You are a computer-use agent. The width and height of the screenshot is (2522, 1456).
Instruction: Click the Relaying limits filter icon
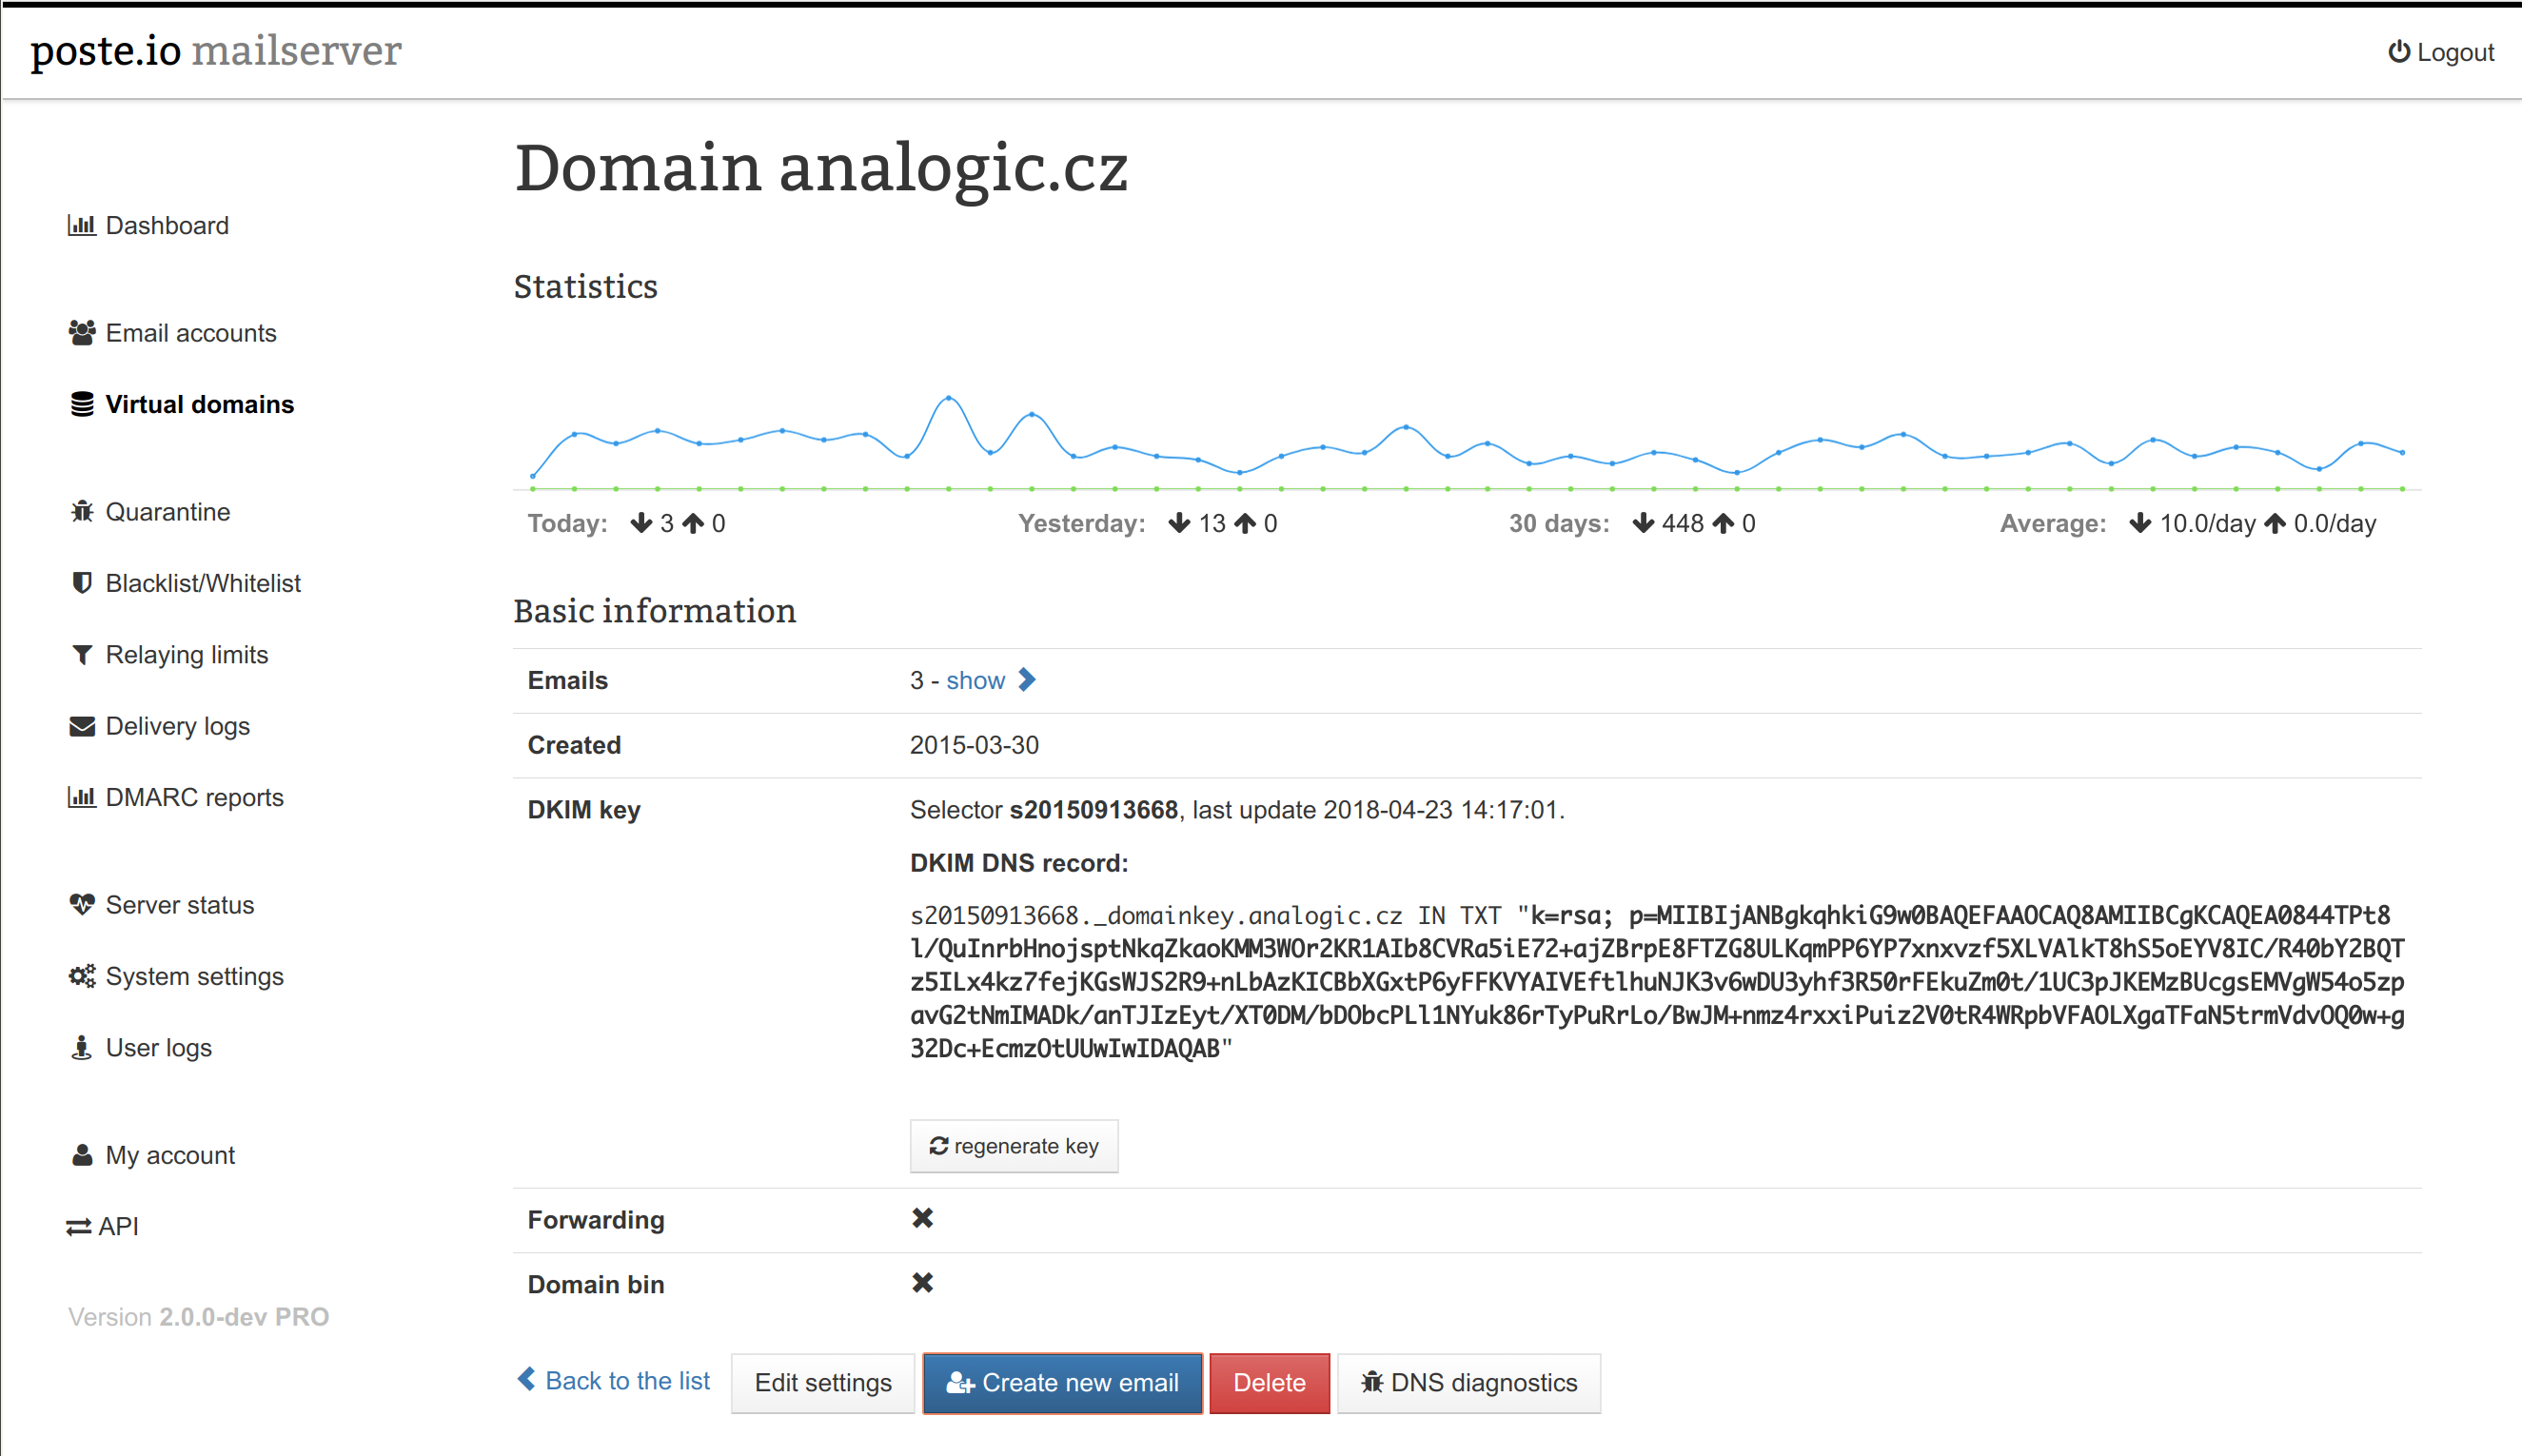(82, 655)
